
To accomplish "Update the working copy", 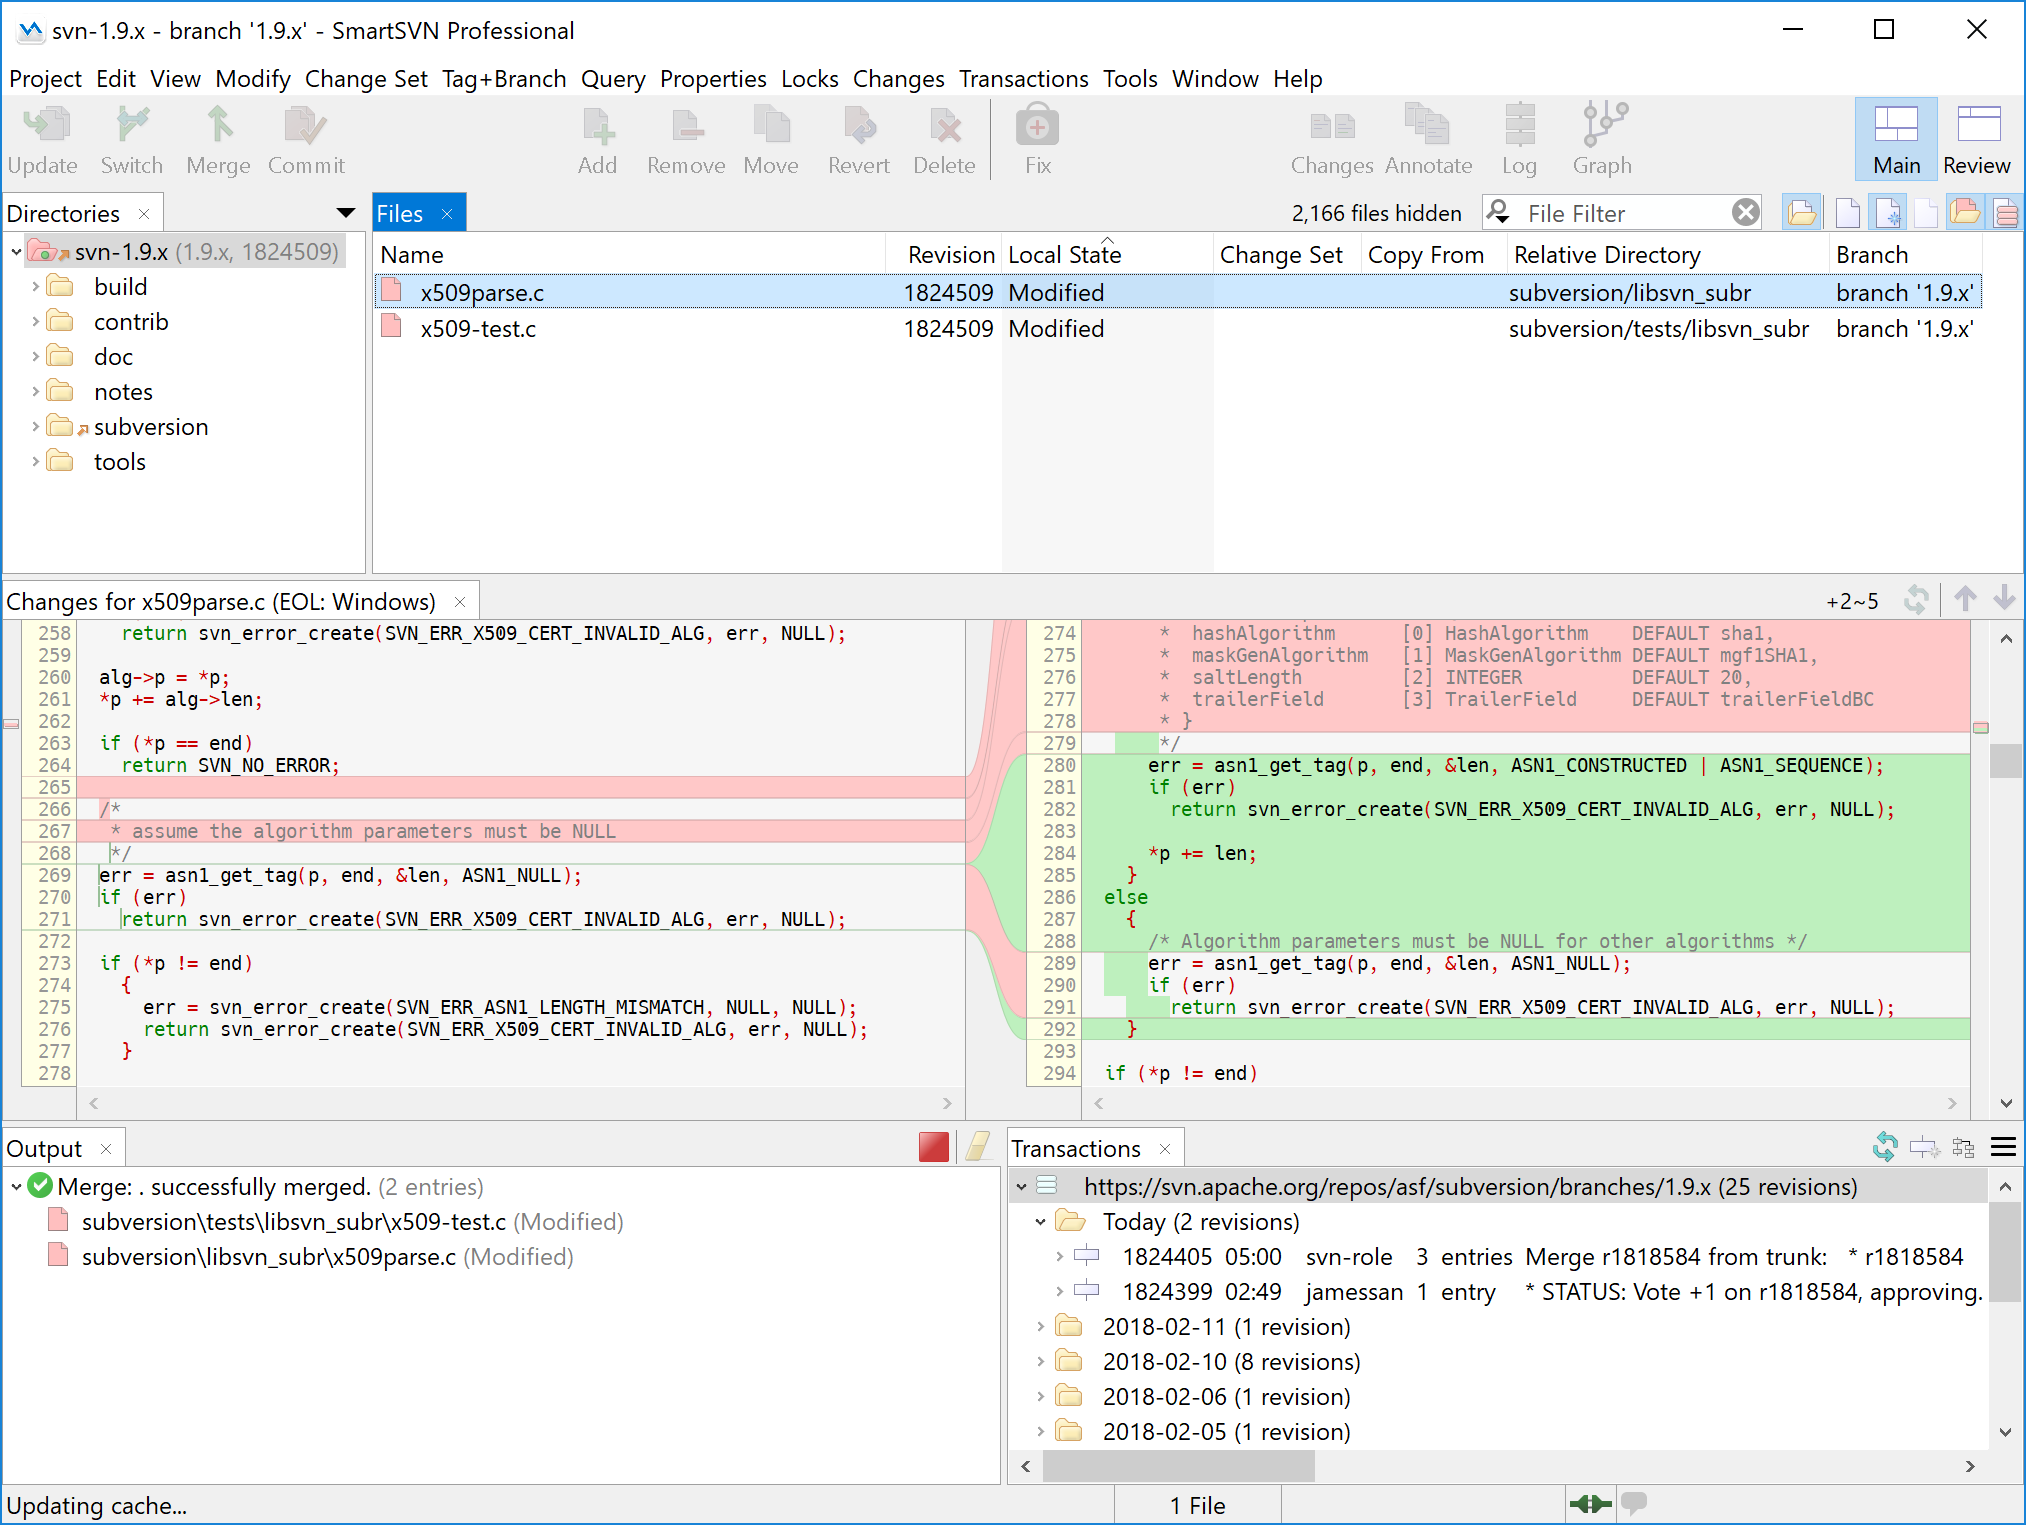I will click(43, 139).
